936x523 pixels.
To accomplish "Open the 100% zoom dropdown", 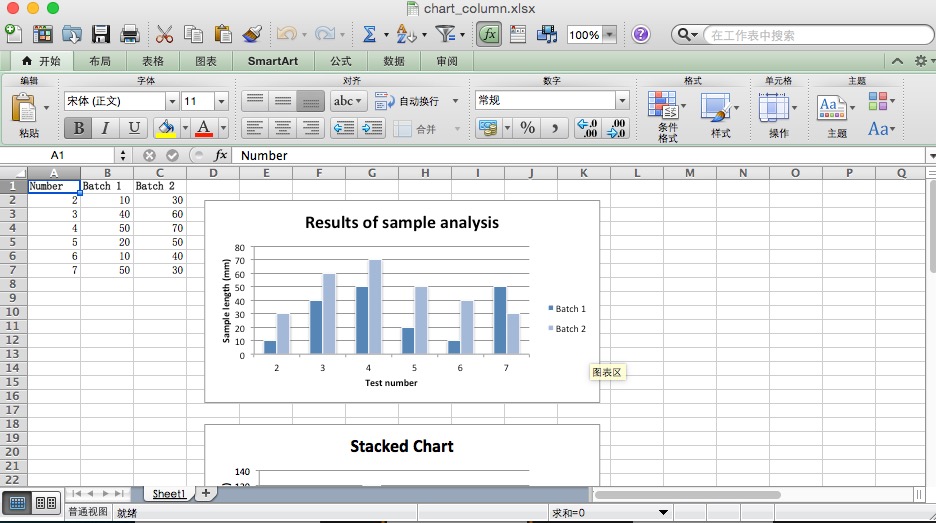I will tap(609, 35).
